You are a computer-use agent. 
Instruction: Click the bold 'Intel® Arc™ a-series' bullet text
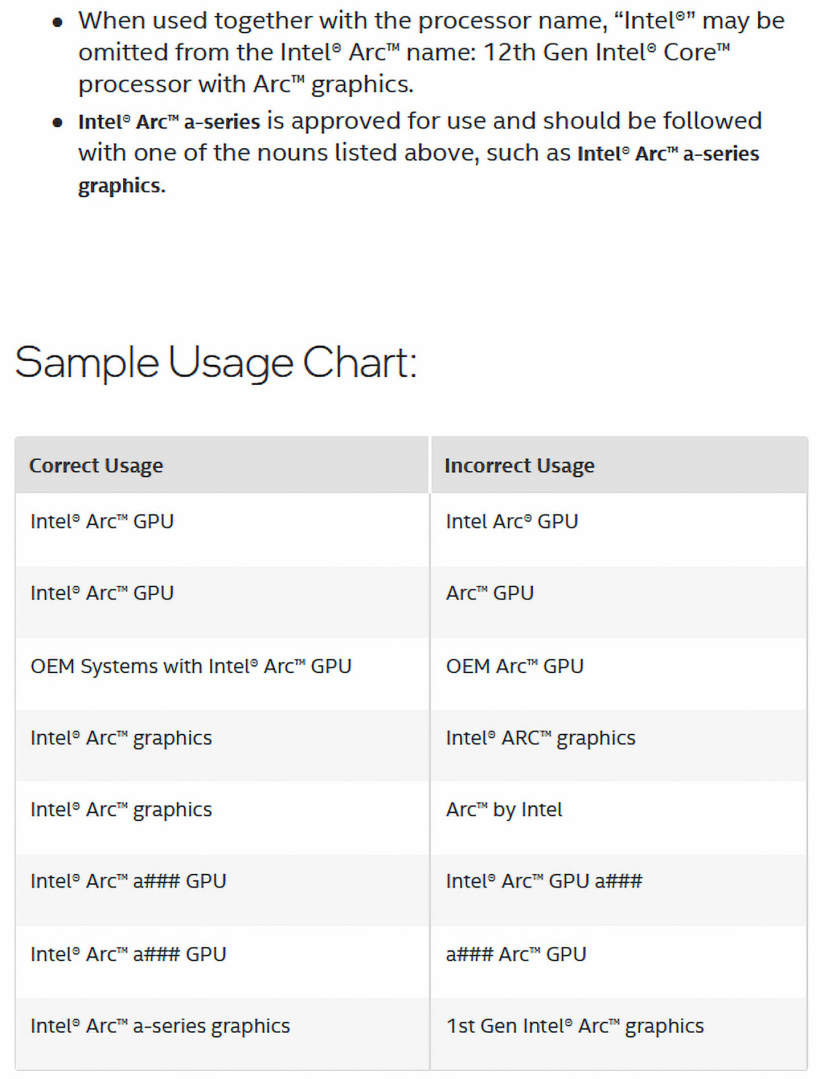pos(169,122)
